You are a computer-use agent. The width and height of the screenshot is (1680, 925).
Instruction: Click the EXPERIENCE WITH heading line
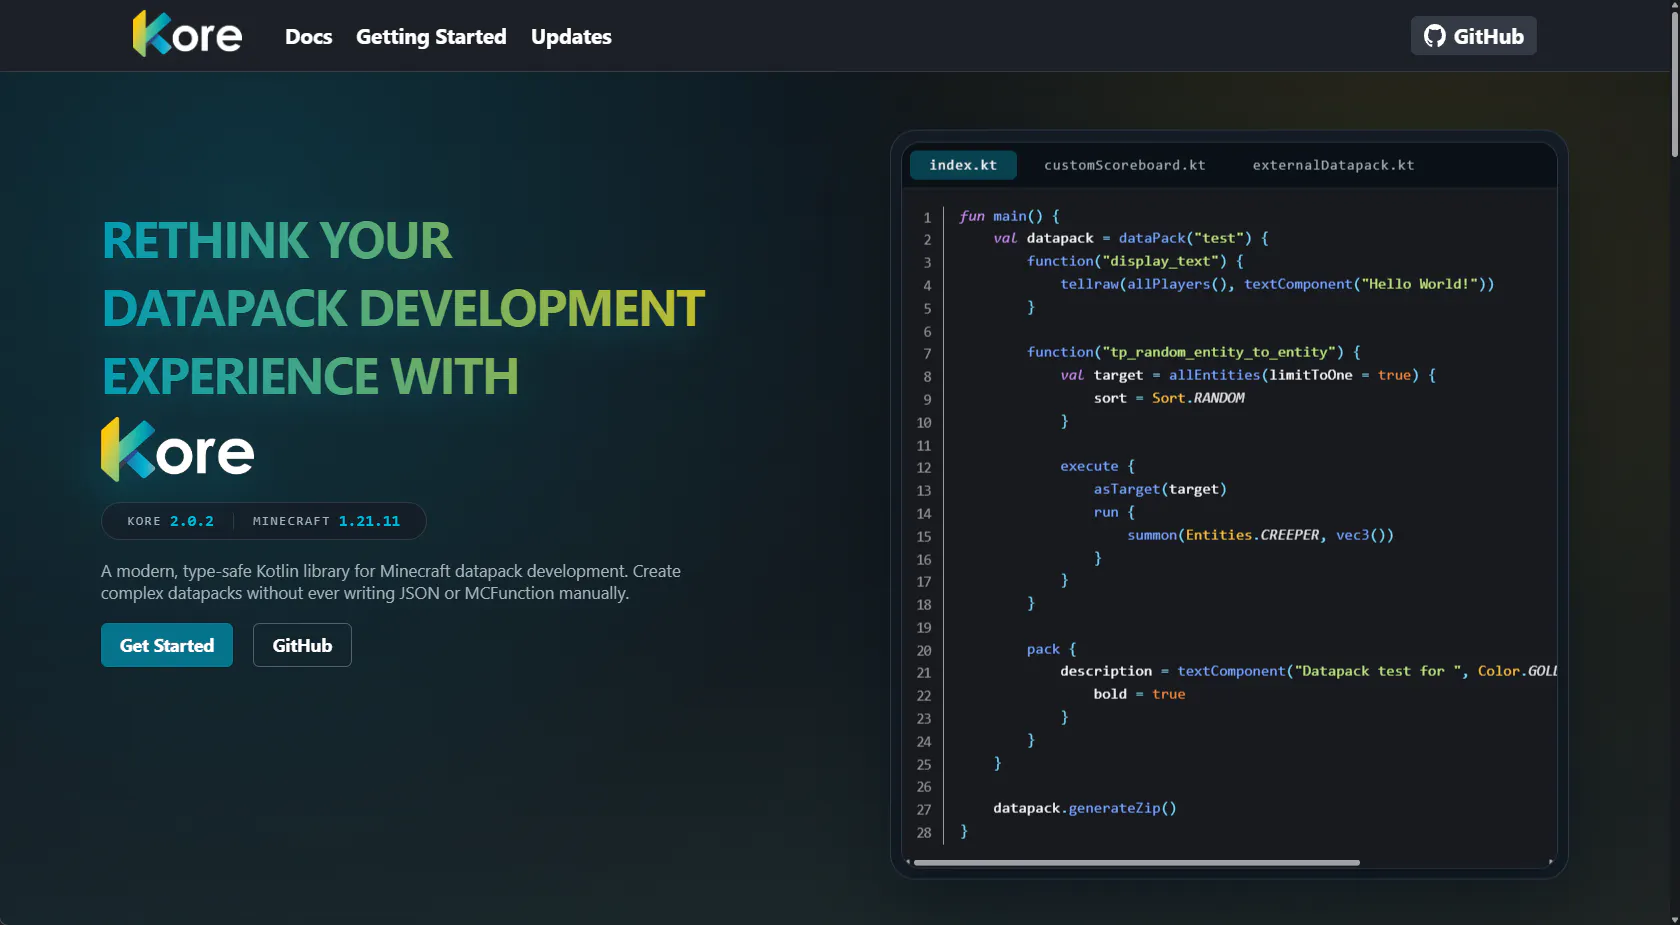tap(311, 376)
